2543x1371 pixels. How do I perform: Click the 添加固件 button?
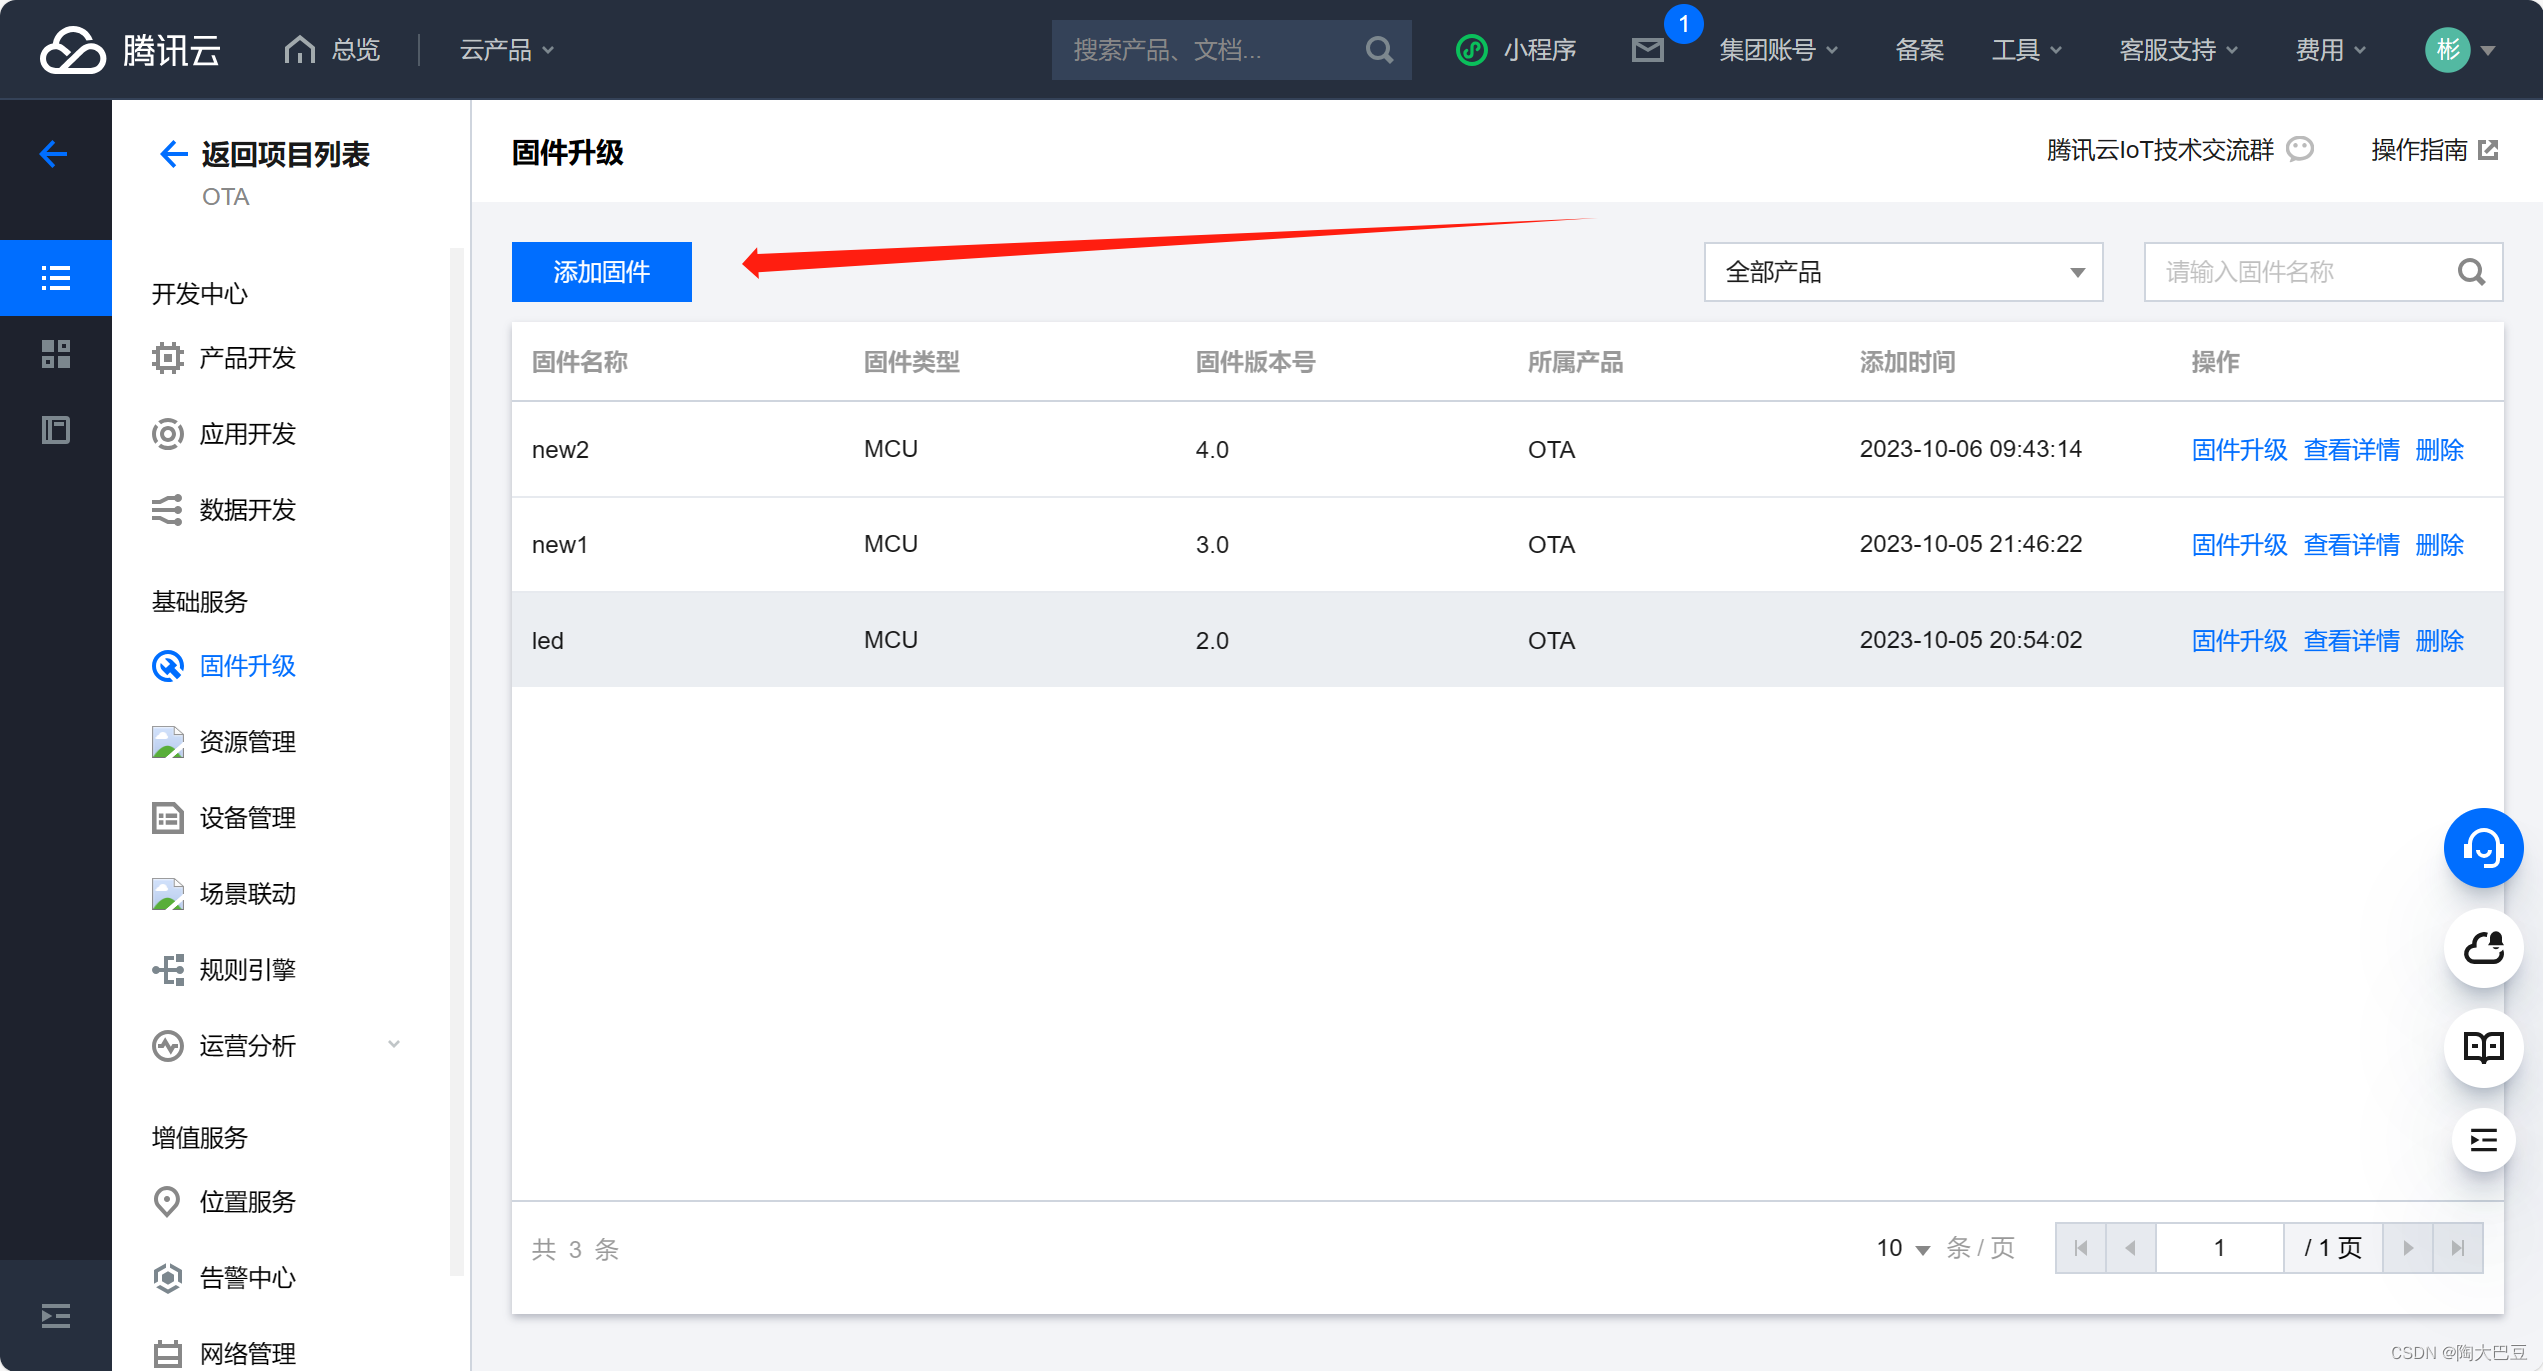[x=601, y=272]
